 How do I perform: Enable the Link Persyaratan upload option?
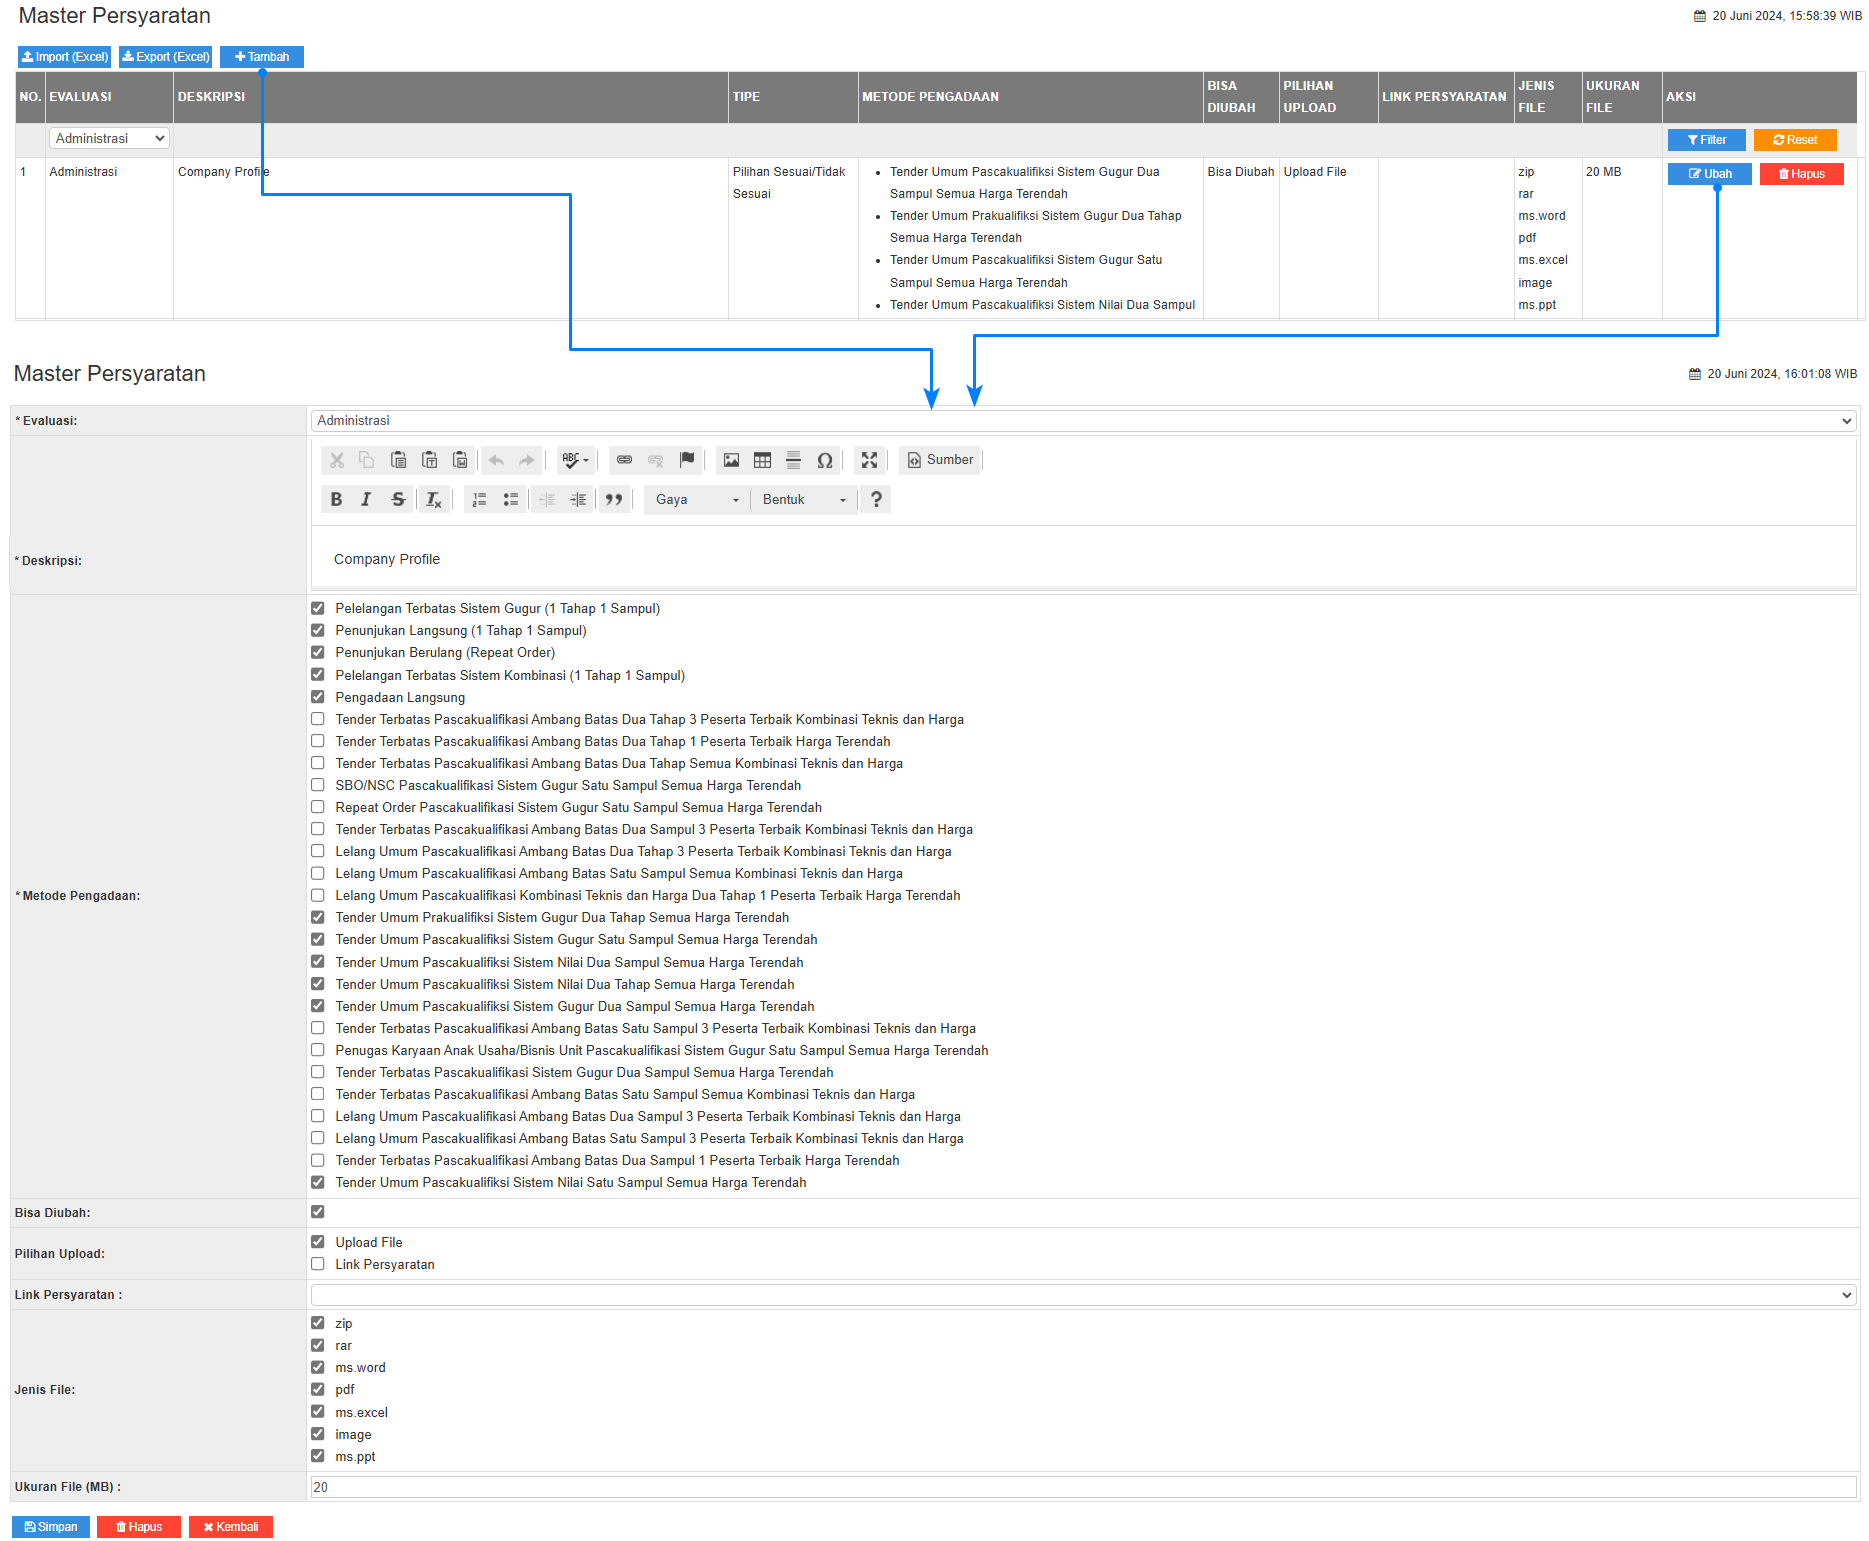tap(318, 1264)
